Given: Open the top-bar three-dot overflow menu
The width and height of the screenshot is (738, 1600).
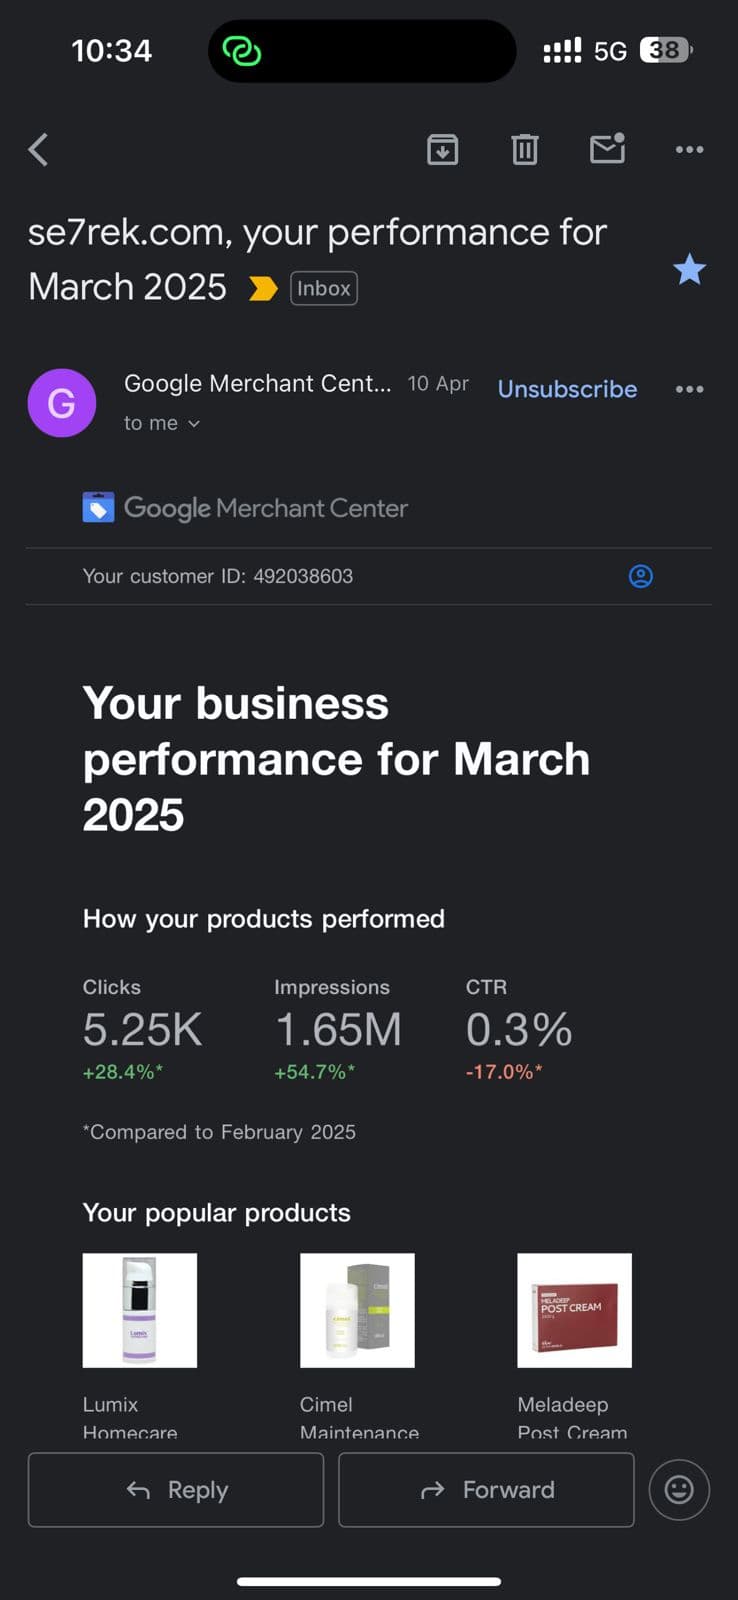Looking at the screenshot, I should tap(689, 150).
